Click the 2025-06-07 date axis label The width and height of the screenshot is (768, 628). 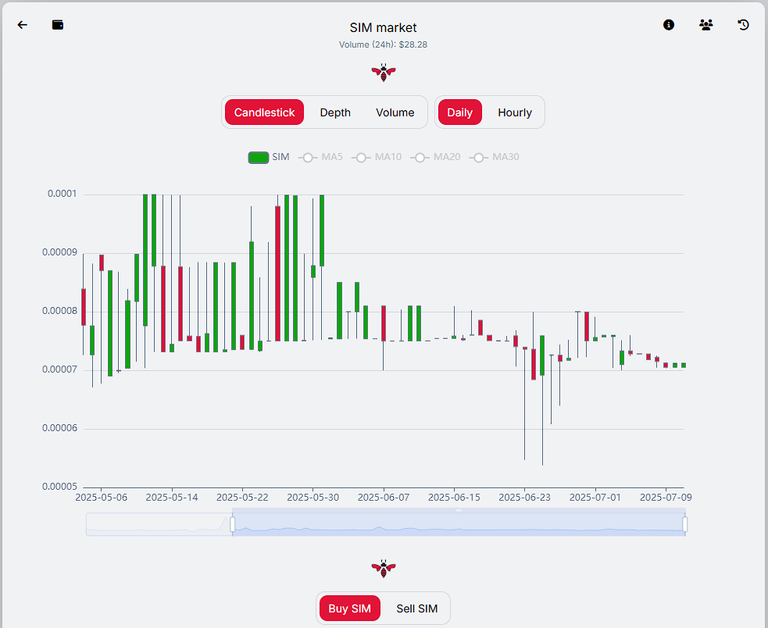pos(384,497)
